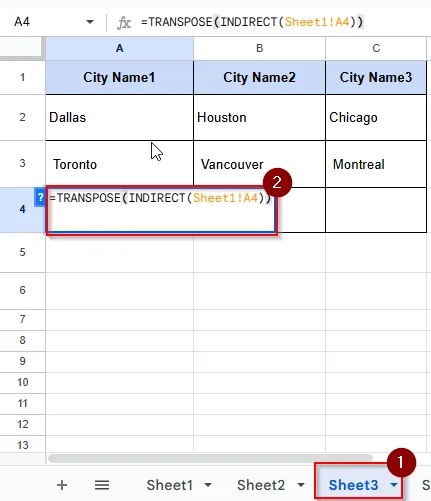The image size is (431, 501).
Task: Select the Vancouver cell
Action: (259, 164)
